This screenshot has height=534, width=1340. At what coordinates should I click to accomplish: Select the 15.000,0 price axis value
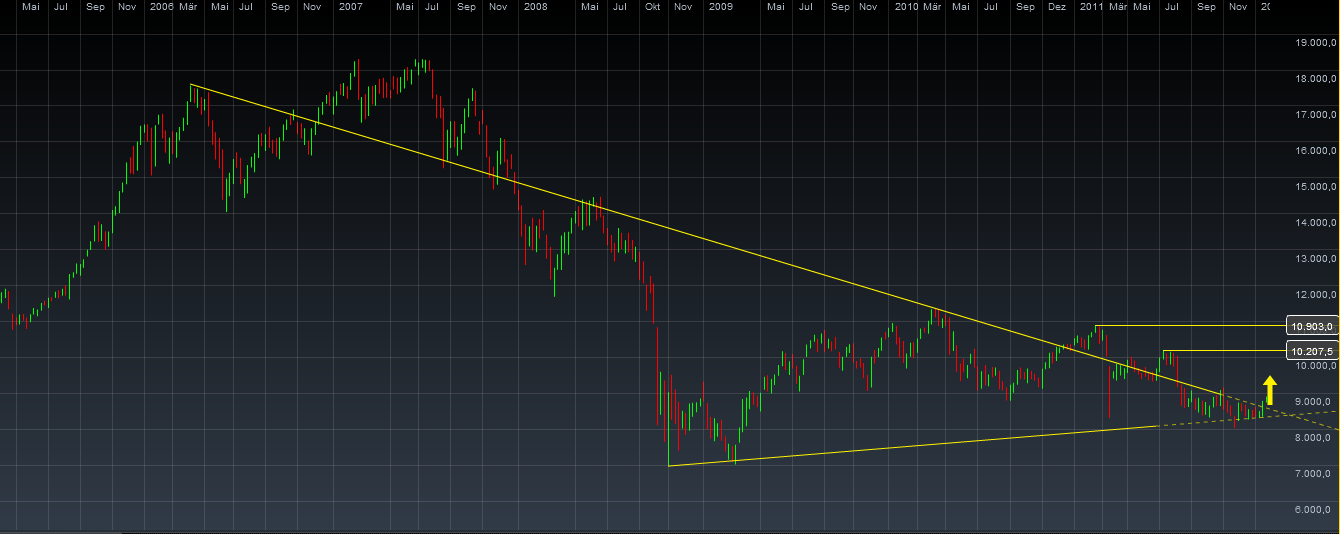click(1316, 187)
